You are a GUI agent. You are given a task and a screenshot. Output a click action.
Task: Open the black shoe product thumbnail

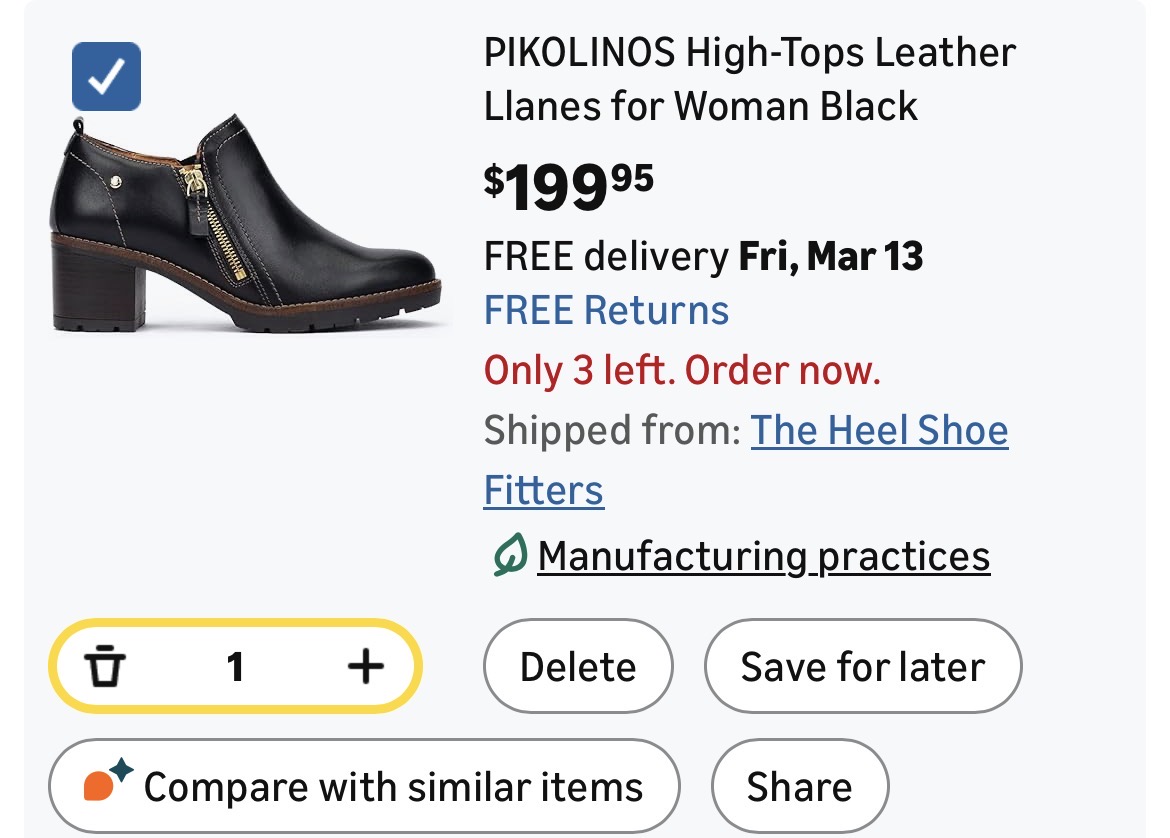(x=245, y=224)
